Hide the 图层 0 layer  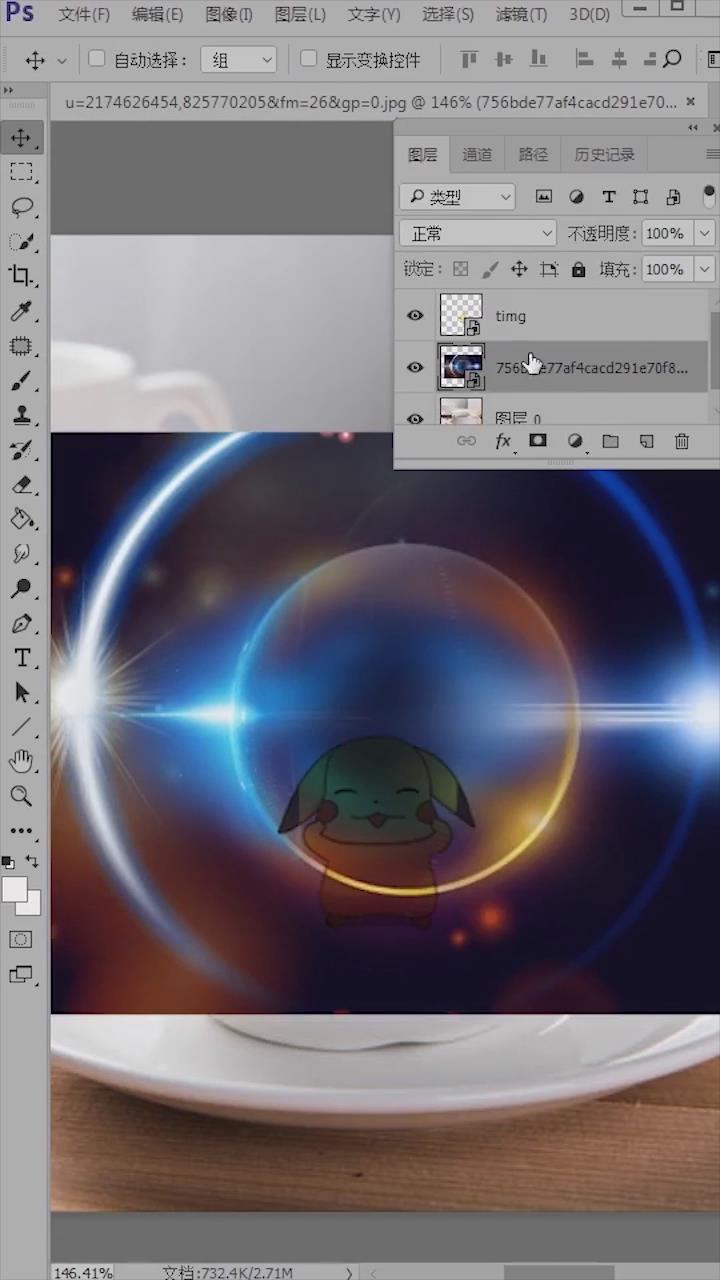coord(414,417)
